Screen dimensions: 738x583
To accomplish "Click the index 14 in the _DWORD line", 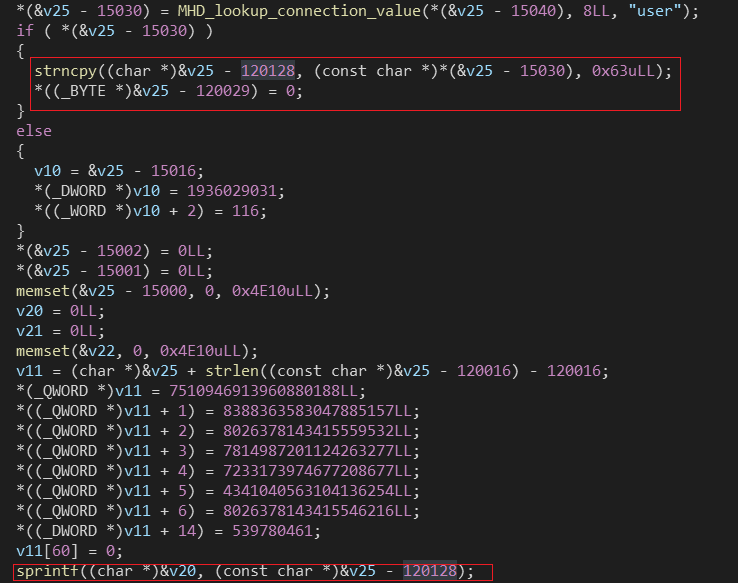I will click(186, 531).
